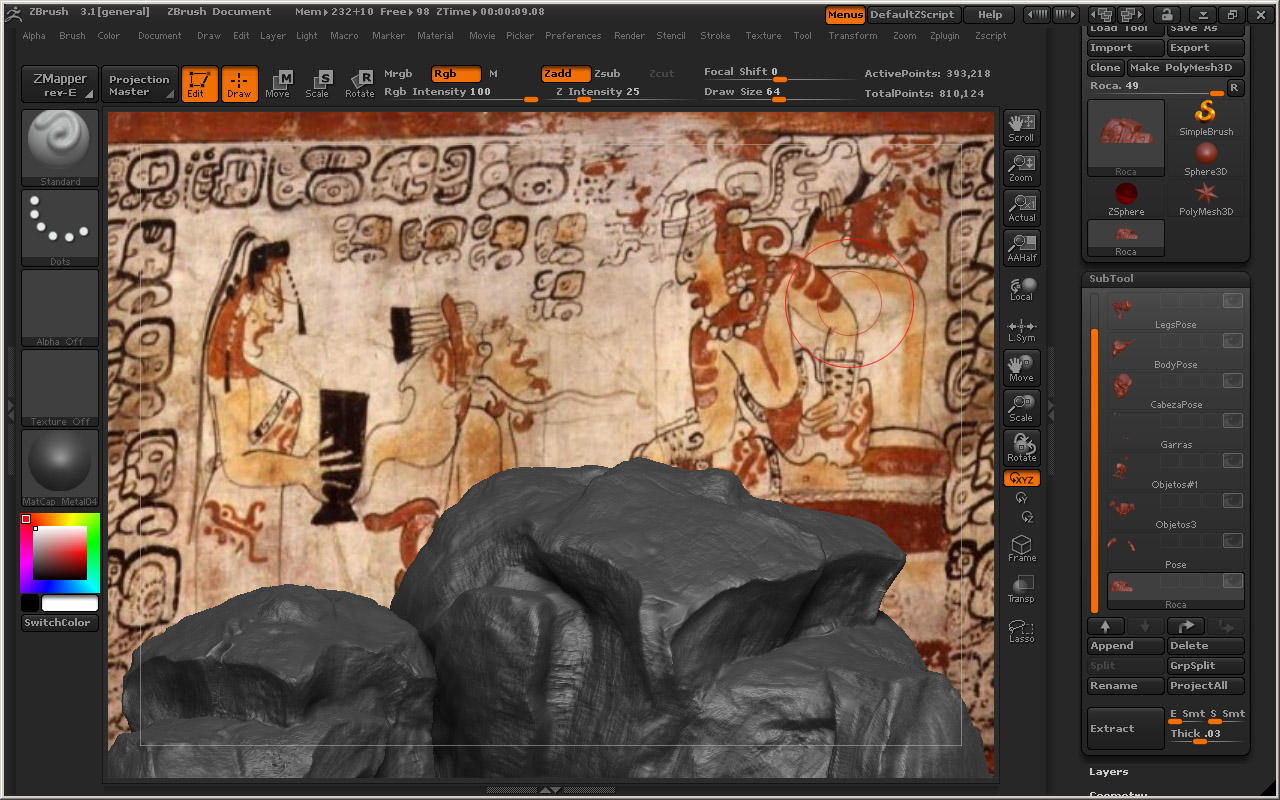
Task: Toggle the Mrgb paint mode
Action: point(398,74)
